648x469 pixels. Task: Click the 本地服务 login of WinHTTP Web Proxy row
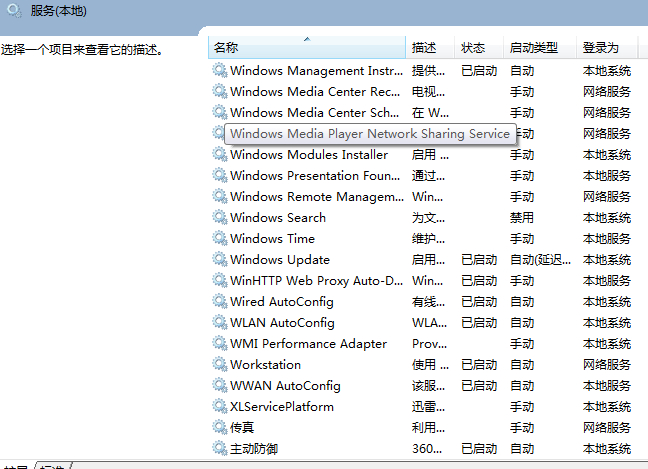point(607,281)
